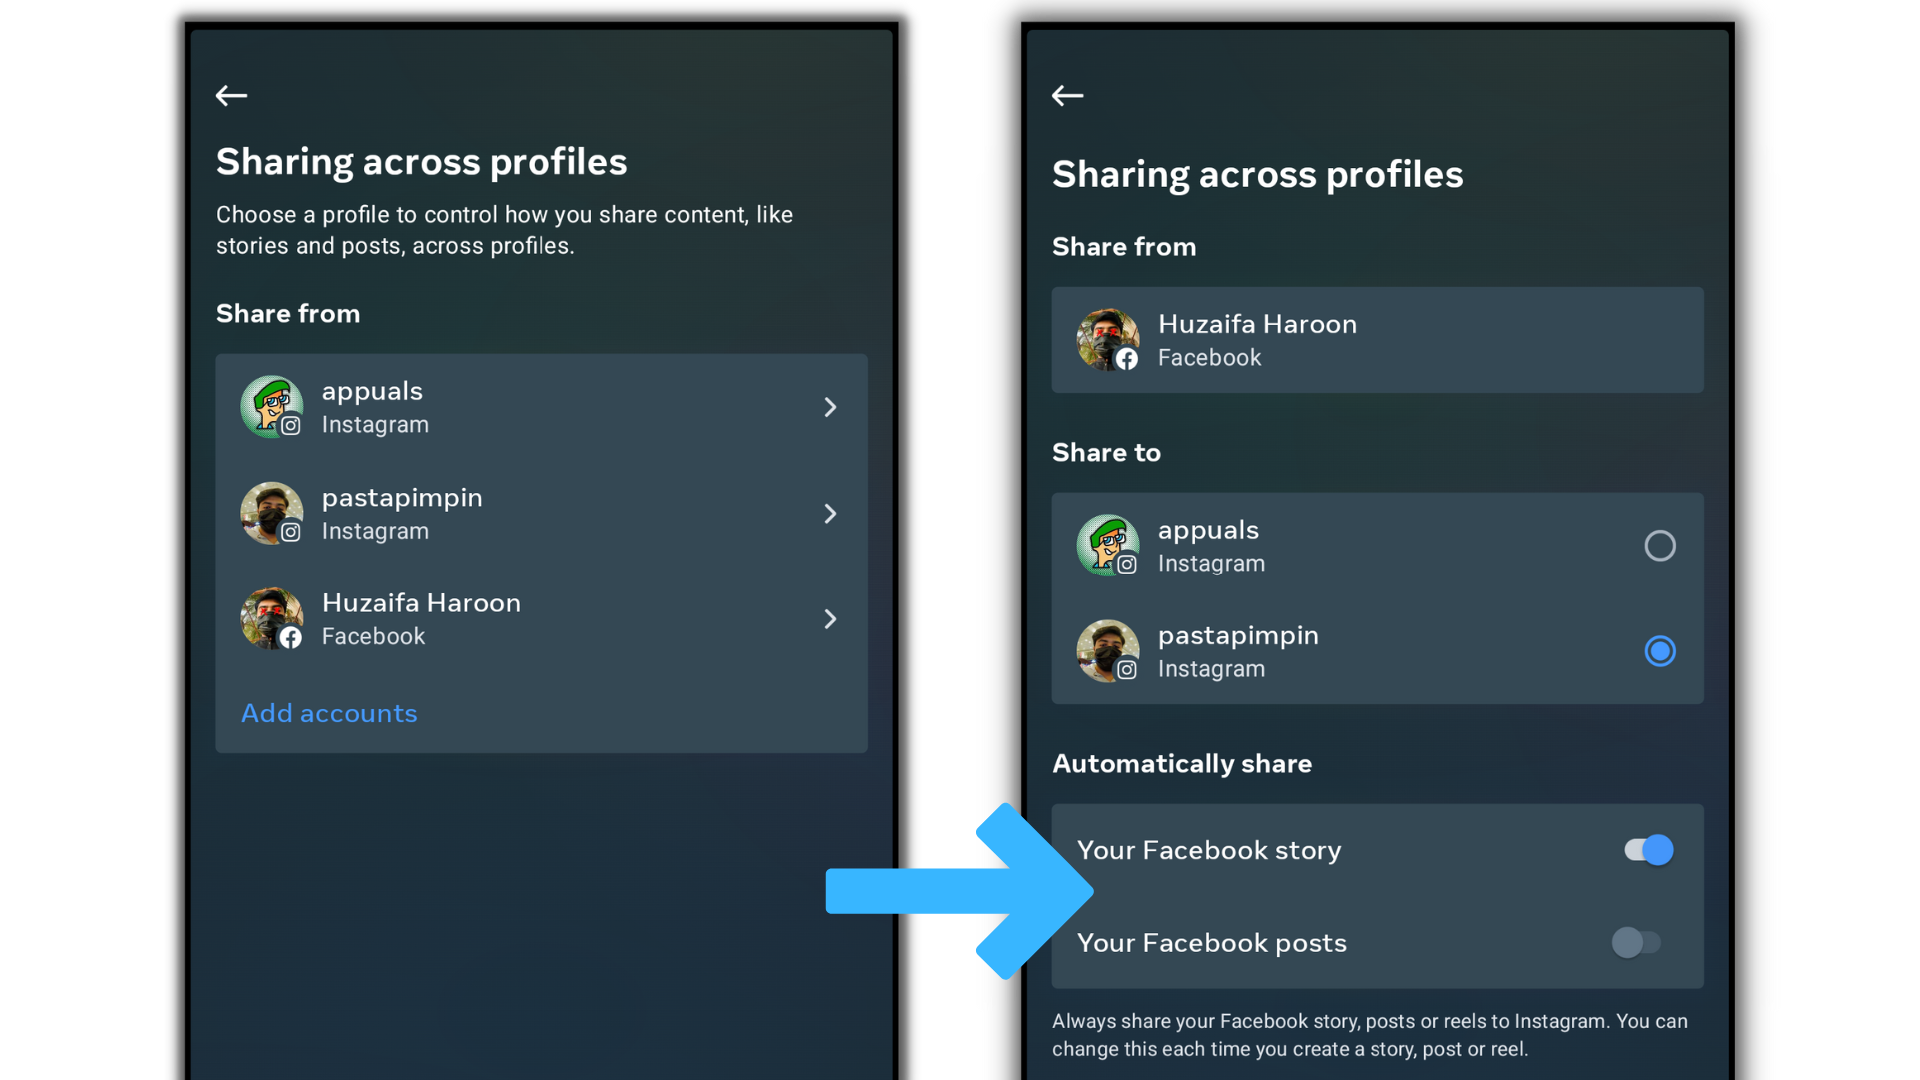Image resolution: width=1920 pixels, height=1080 pixels.
Task: Click Huzaifa Haroon name under Share from right panel
Action: pyautogui.click(x=1257, y=324)
